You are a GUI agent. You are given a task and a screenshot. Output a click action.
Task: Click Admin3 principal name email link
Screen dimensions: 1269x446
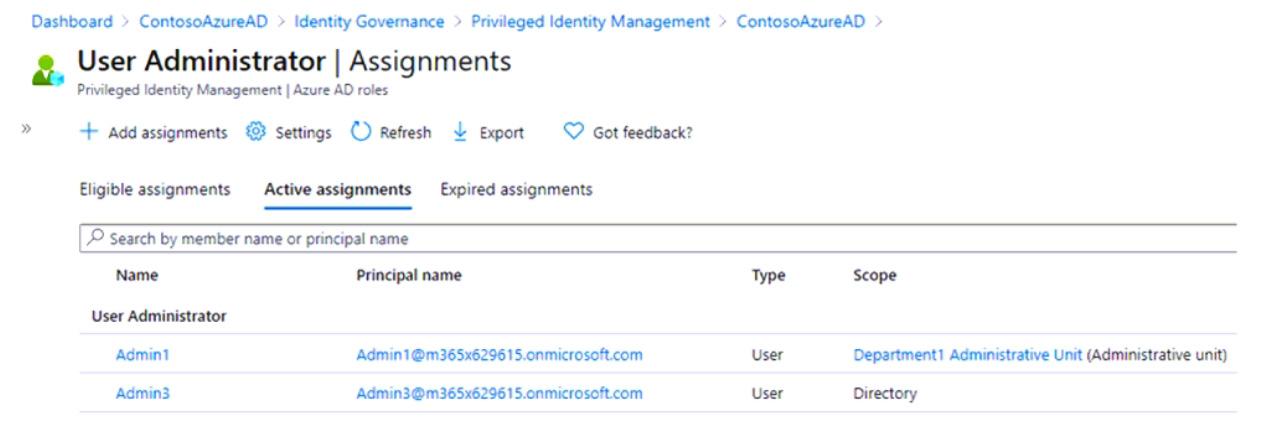(x=499, y=393)
